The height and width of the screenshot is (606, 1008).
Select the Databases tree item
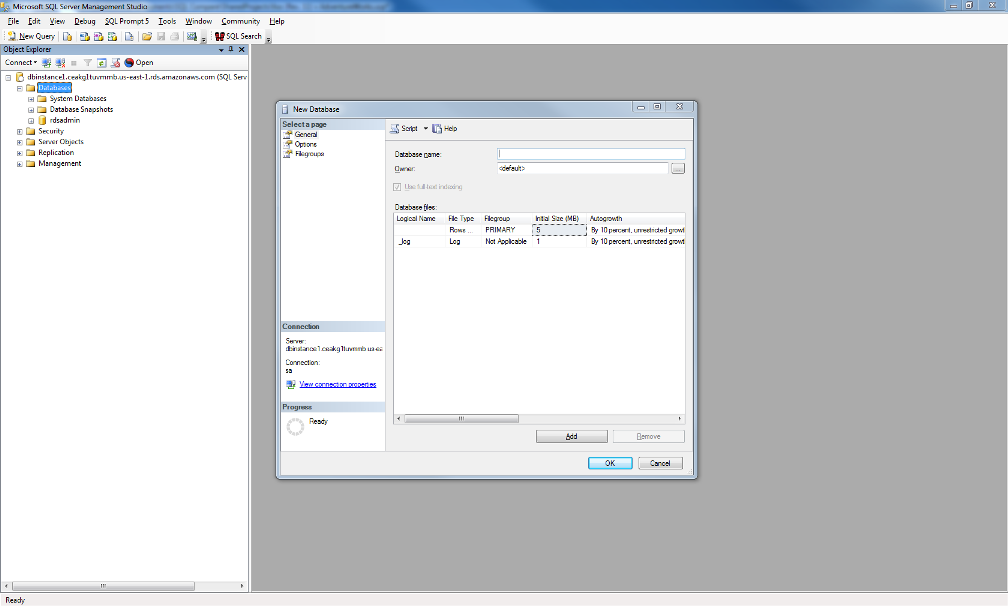coord(54,87)
